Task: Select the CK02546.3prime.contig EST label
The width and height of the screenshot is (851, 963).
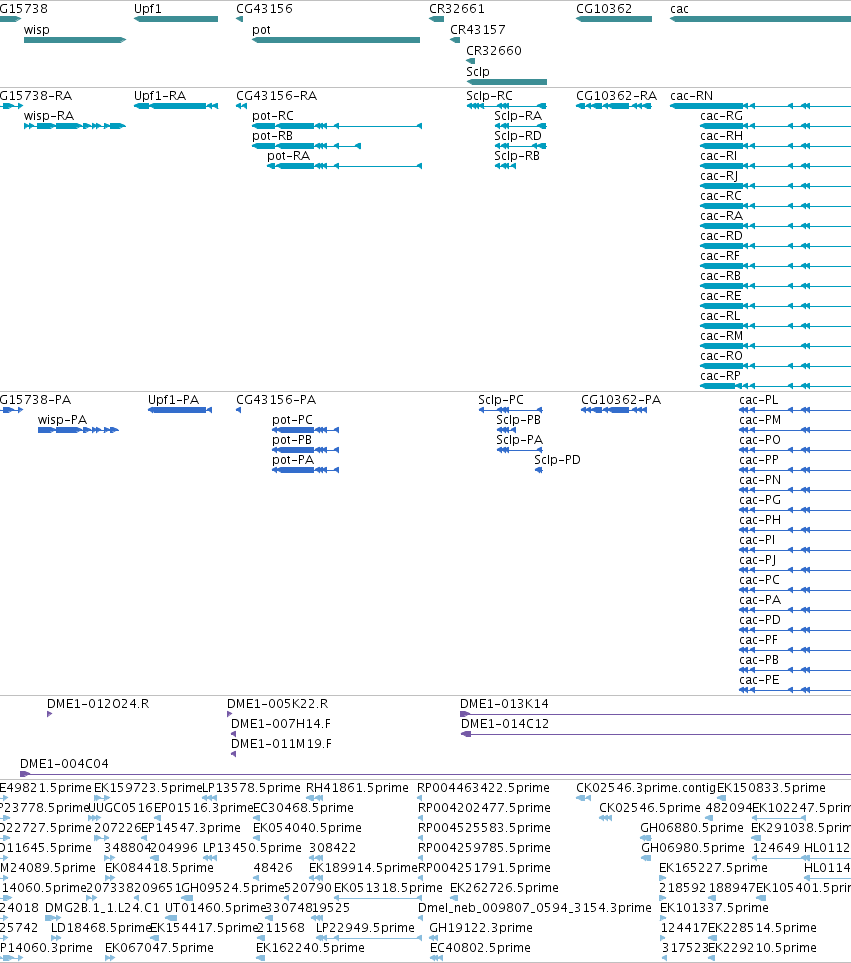Action: click(645, 787)
